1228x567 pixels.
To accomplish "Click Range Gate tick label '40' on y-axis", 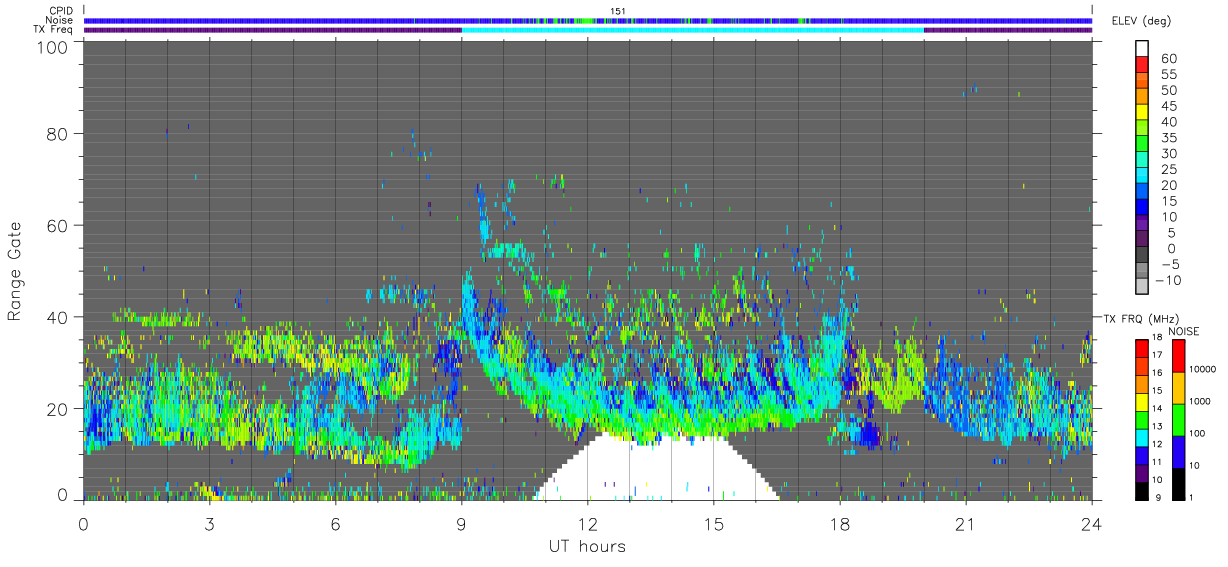I will point(58,317).
